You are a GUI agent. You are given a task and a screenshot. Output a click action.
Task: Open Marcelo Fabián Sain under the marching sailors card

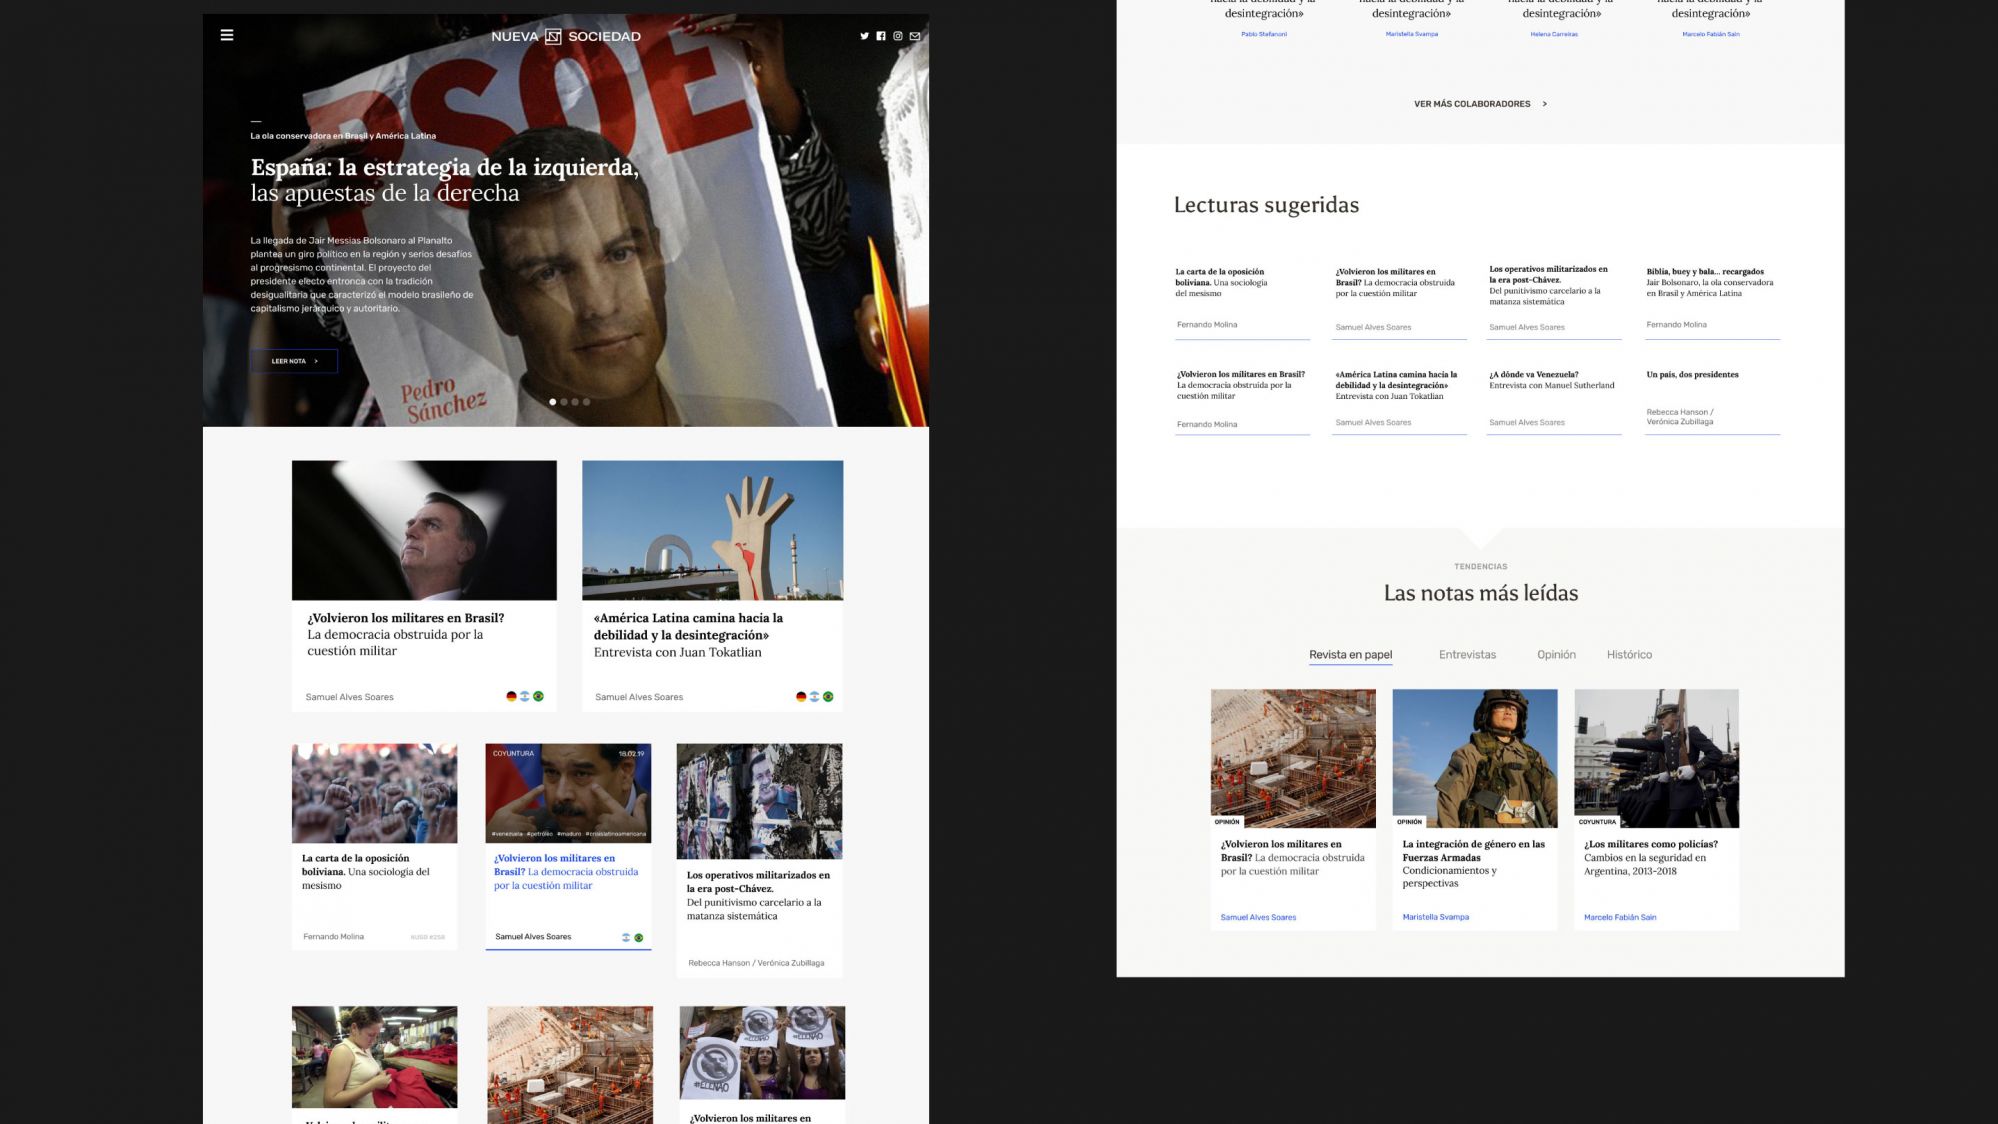point(1620,917)
